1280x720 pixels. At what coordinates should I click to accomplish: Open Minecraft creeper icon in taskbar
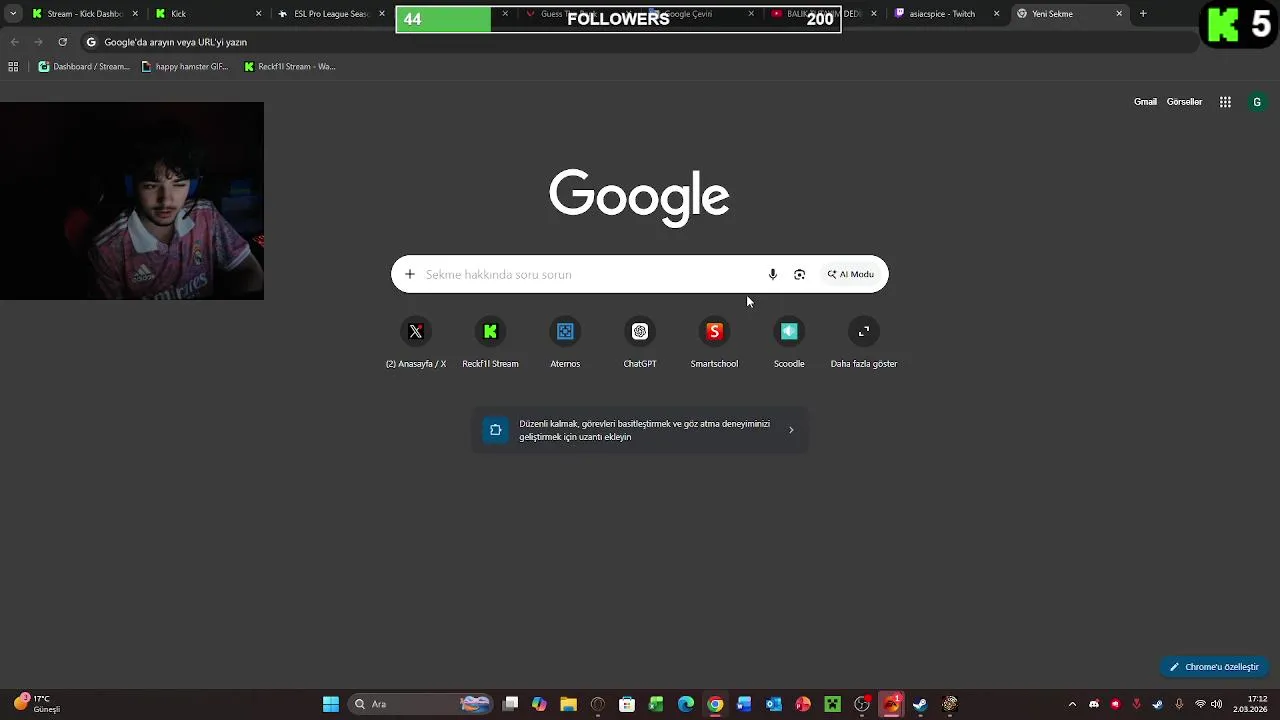(832, 704)
